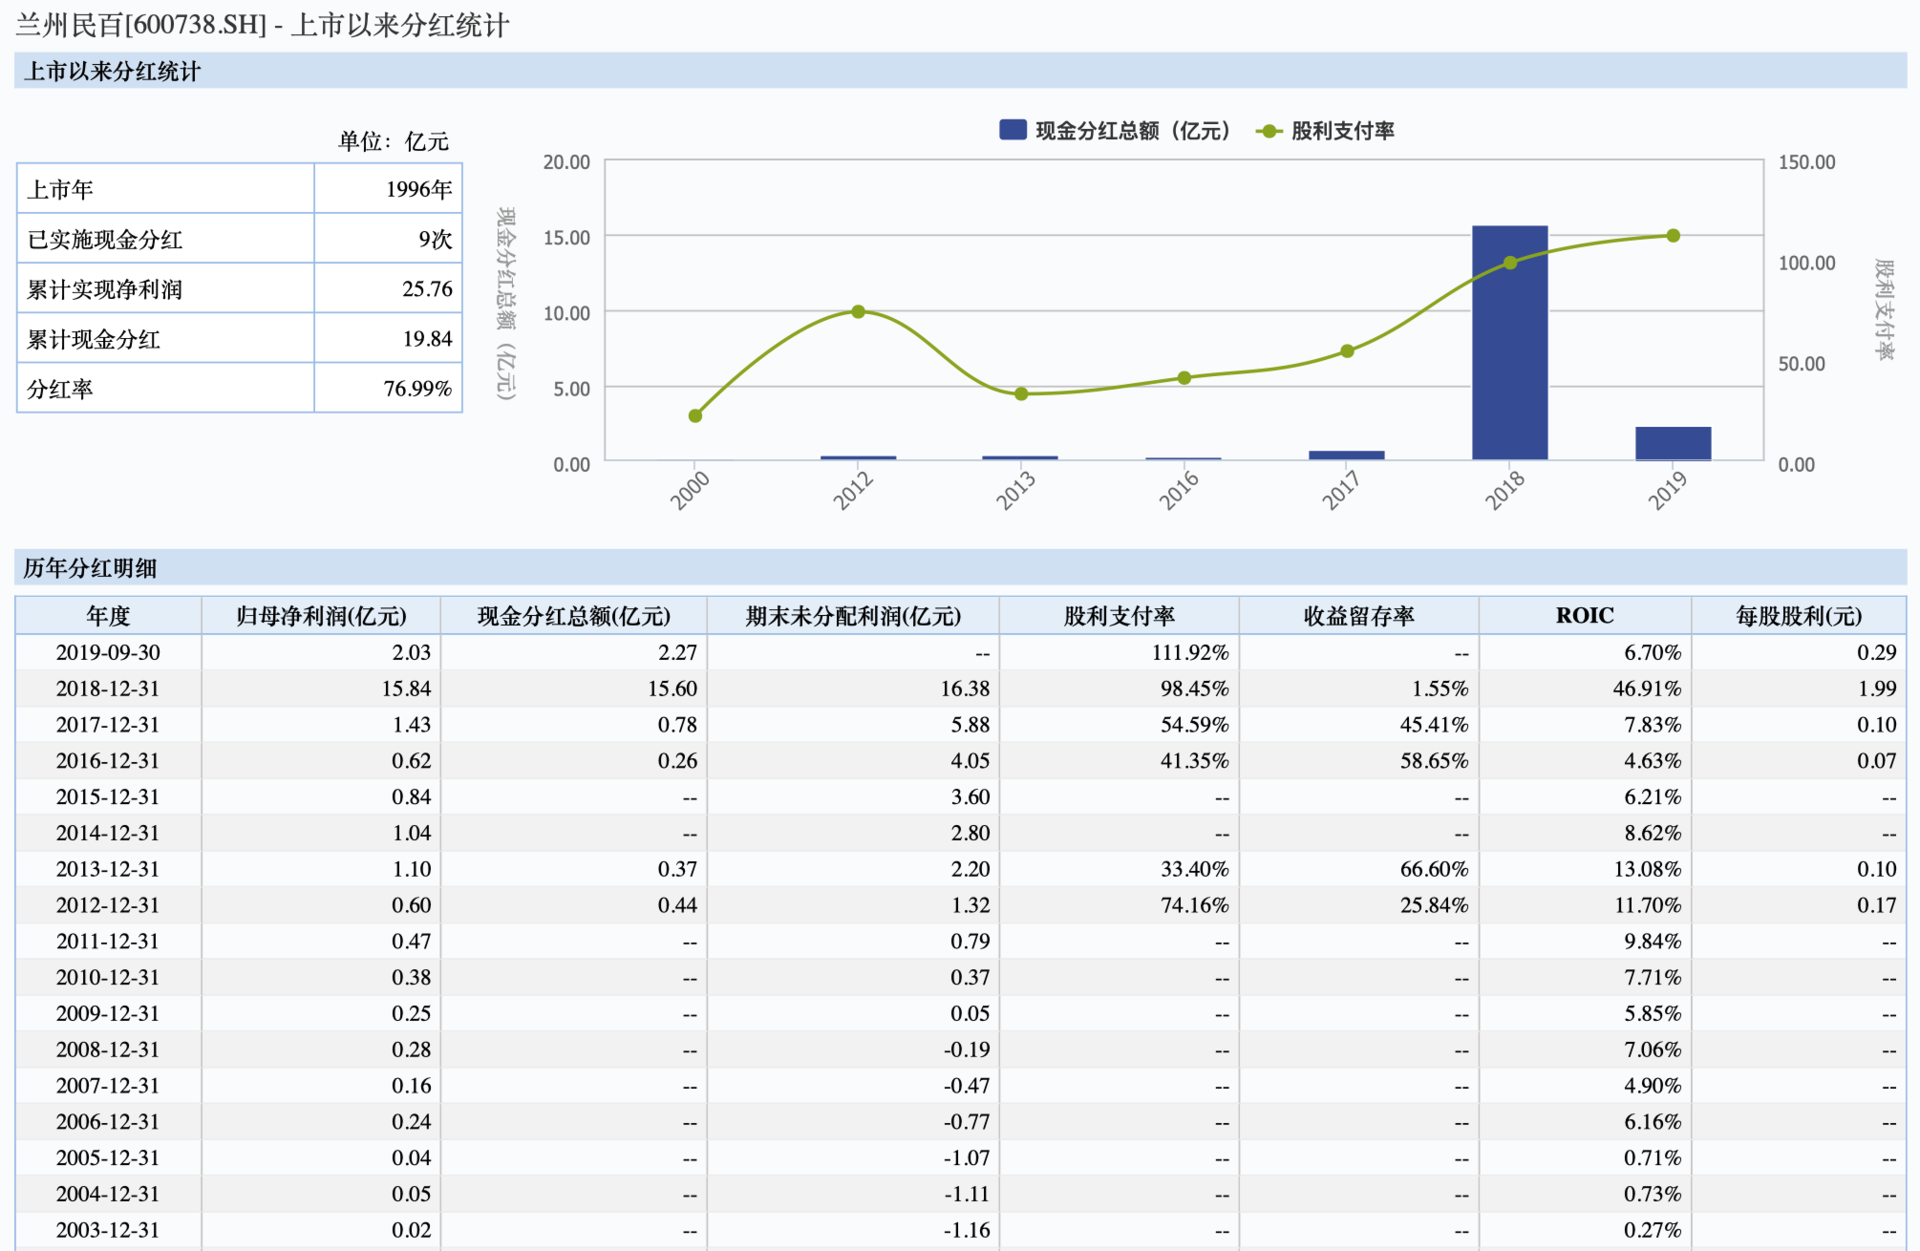Select the 2018-12-31 table row

(x=107, y=688)
